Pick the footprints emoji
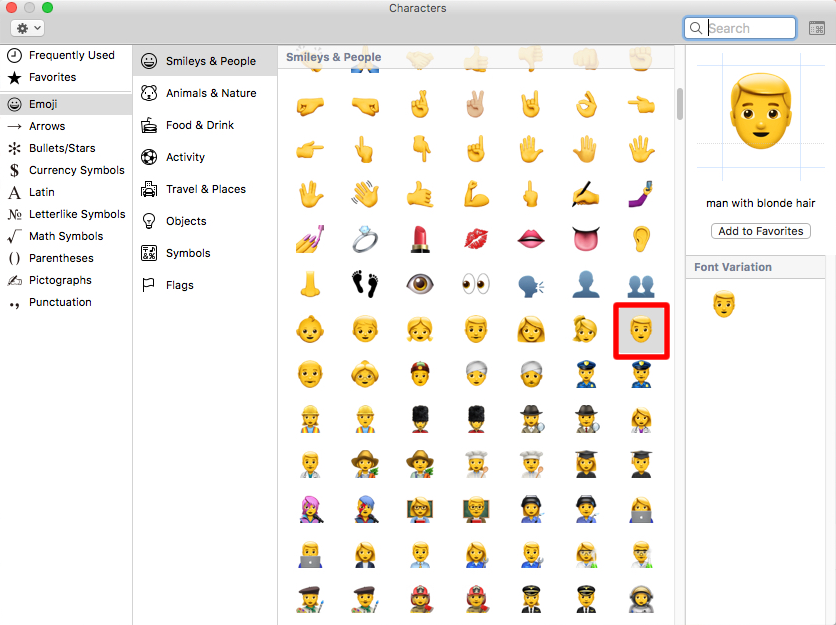Image resolution: width=836 pixels, height=625 pixels. coord(365,284)
